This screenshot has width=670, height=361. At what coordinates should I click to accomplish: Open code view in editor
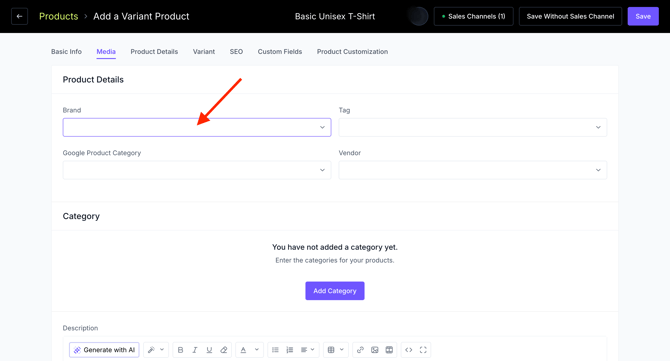[408, 350]
